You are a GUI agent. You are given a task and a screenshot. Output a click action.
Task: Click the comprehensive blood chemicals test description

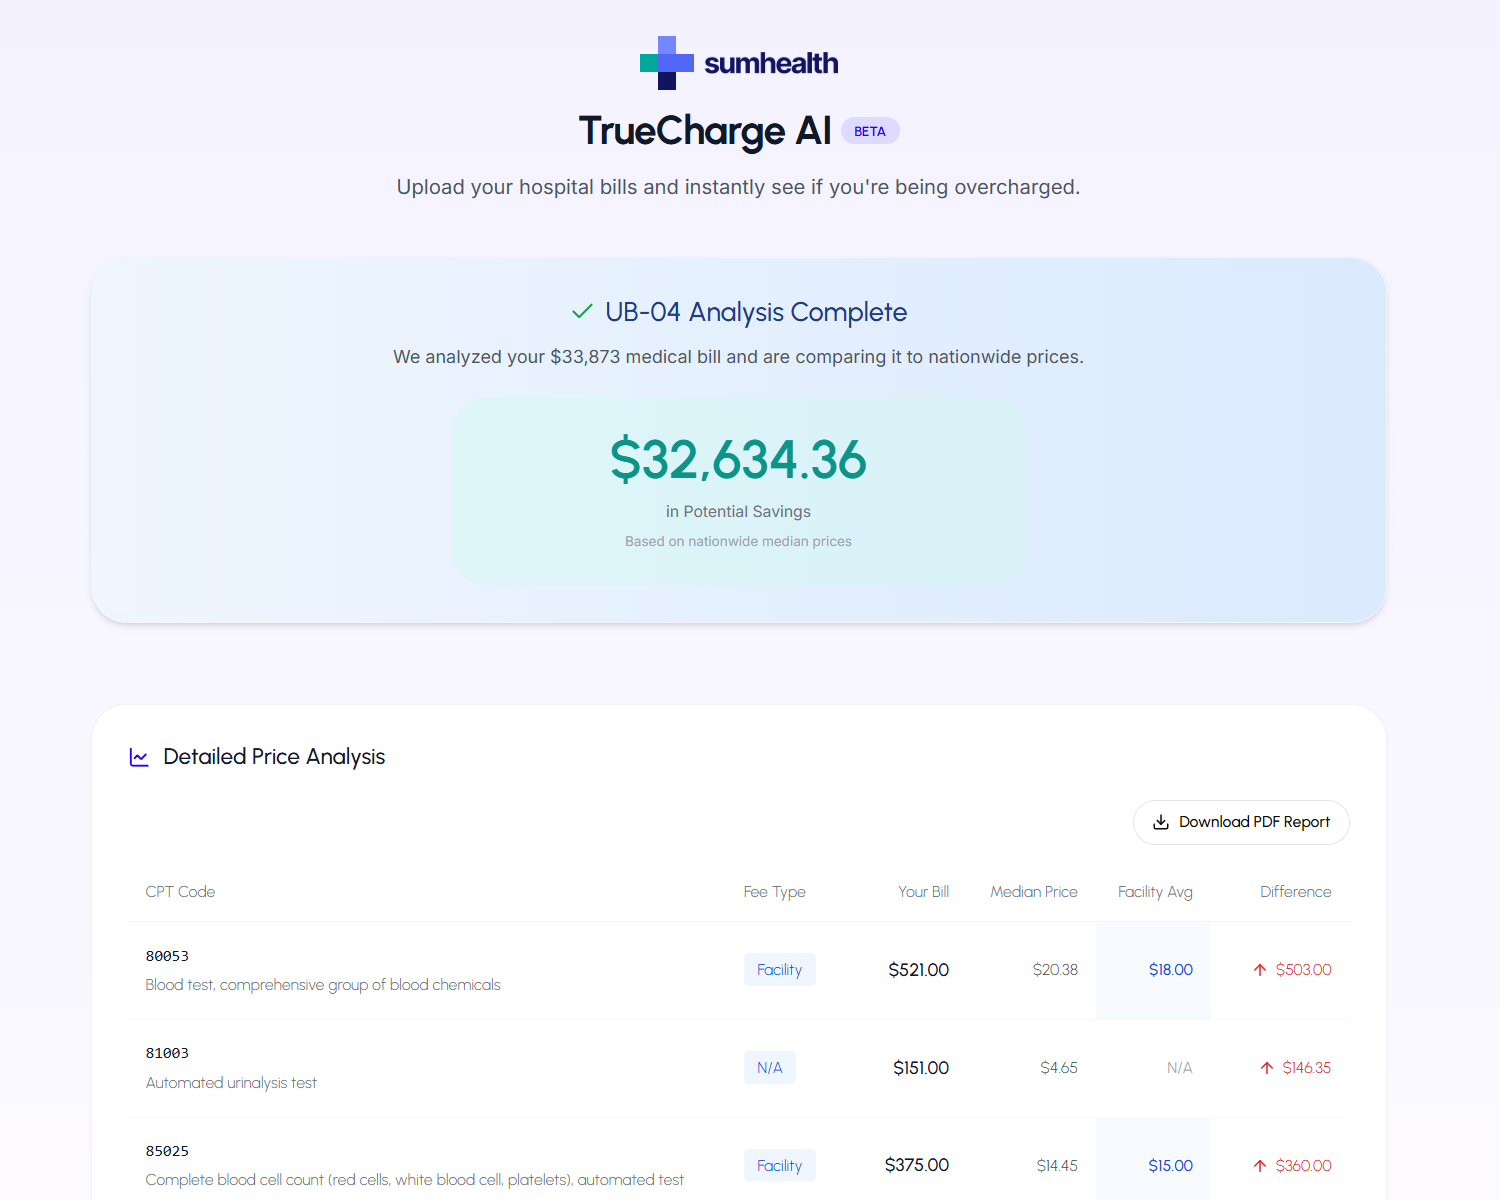(323, 985)
